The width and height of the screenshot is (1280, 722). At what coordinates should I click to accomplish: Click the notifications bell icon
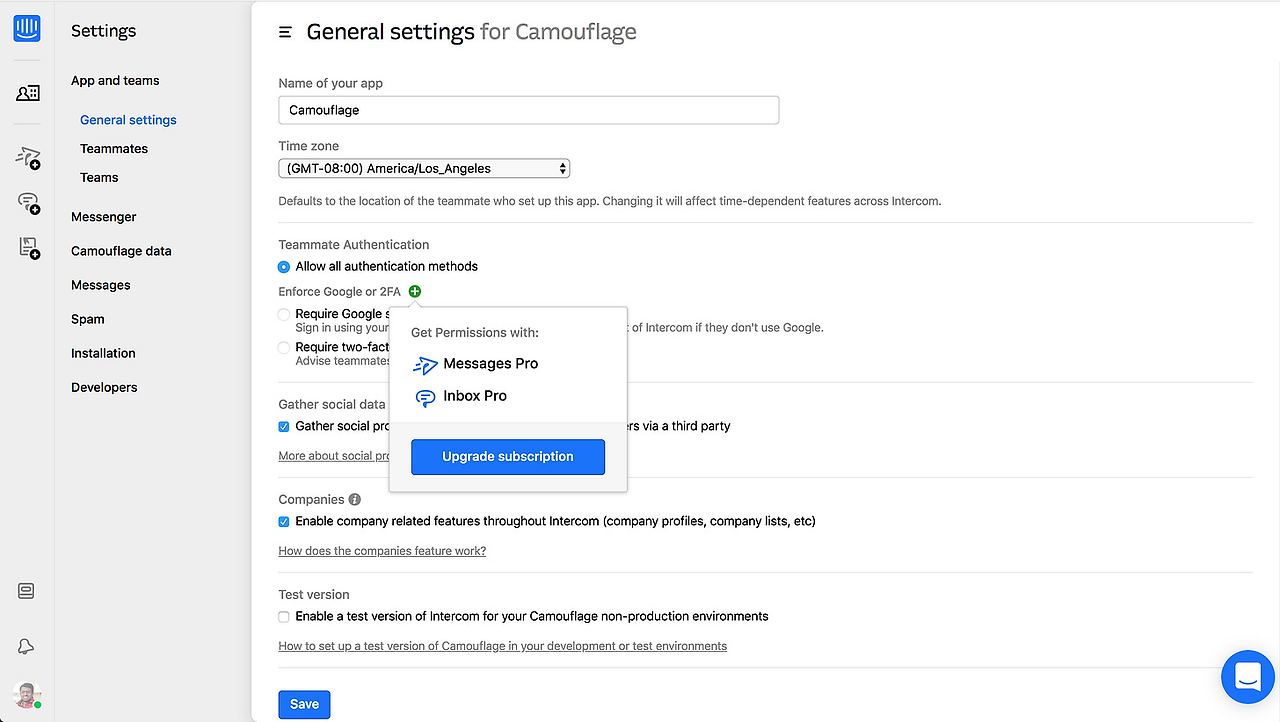pos(27,647)
